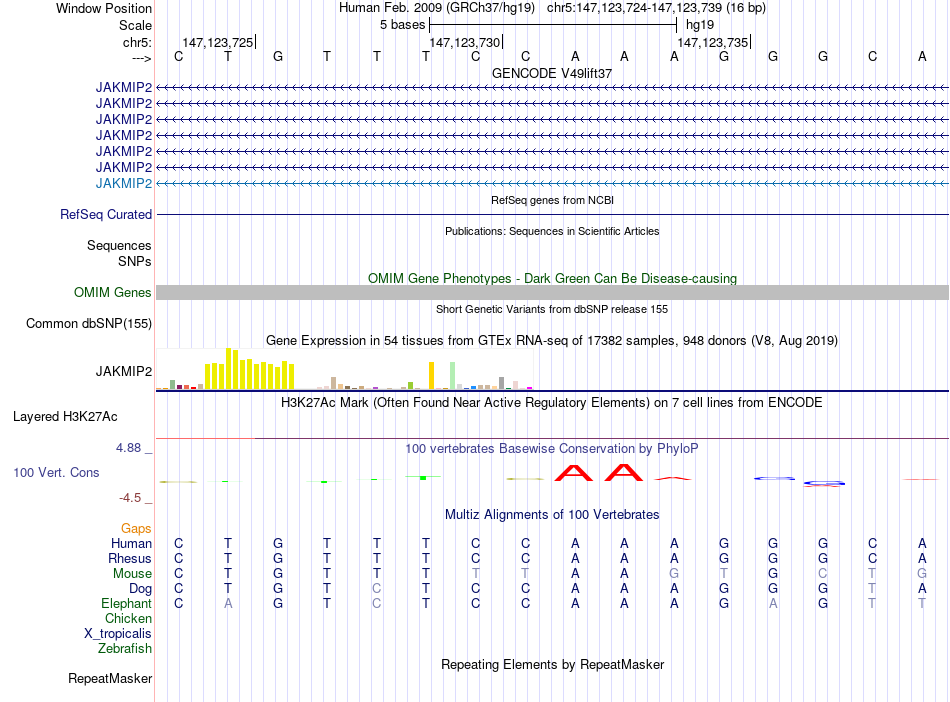
Task: Open the Layered H3K27Ac track label
Action: (x=65, y=417)
